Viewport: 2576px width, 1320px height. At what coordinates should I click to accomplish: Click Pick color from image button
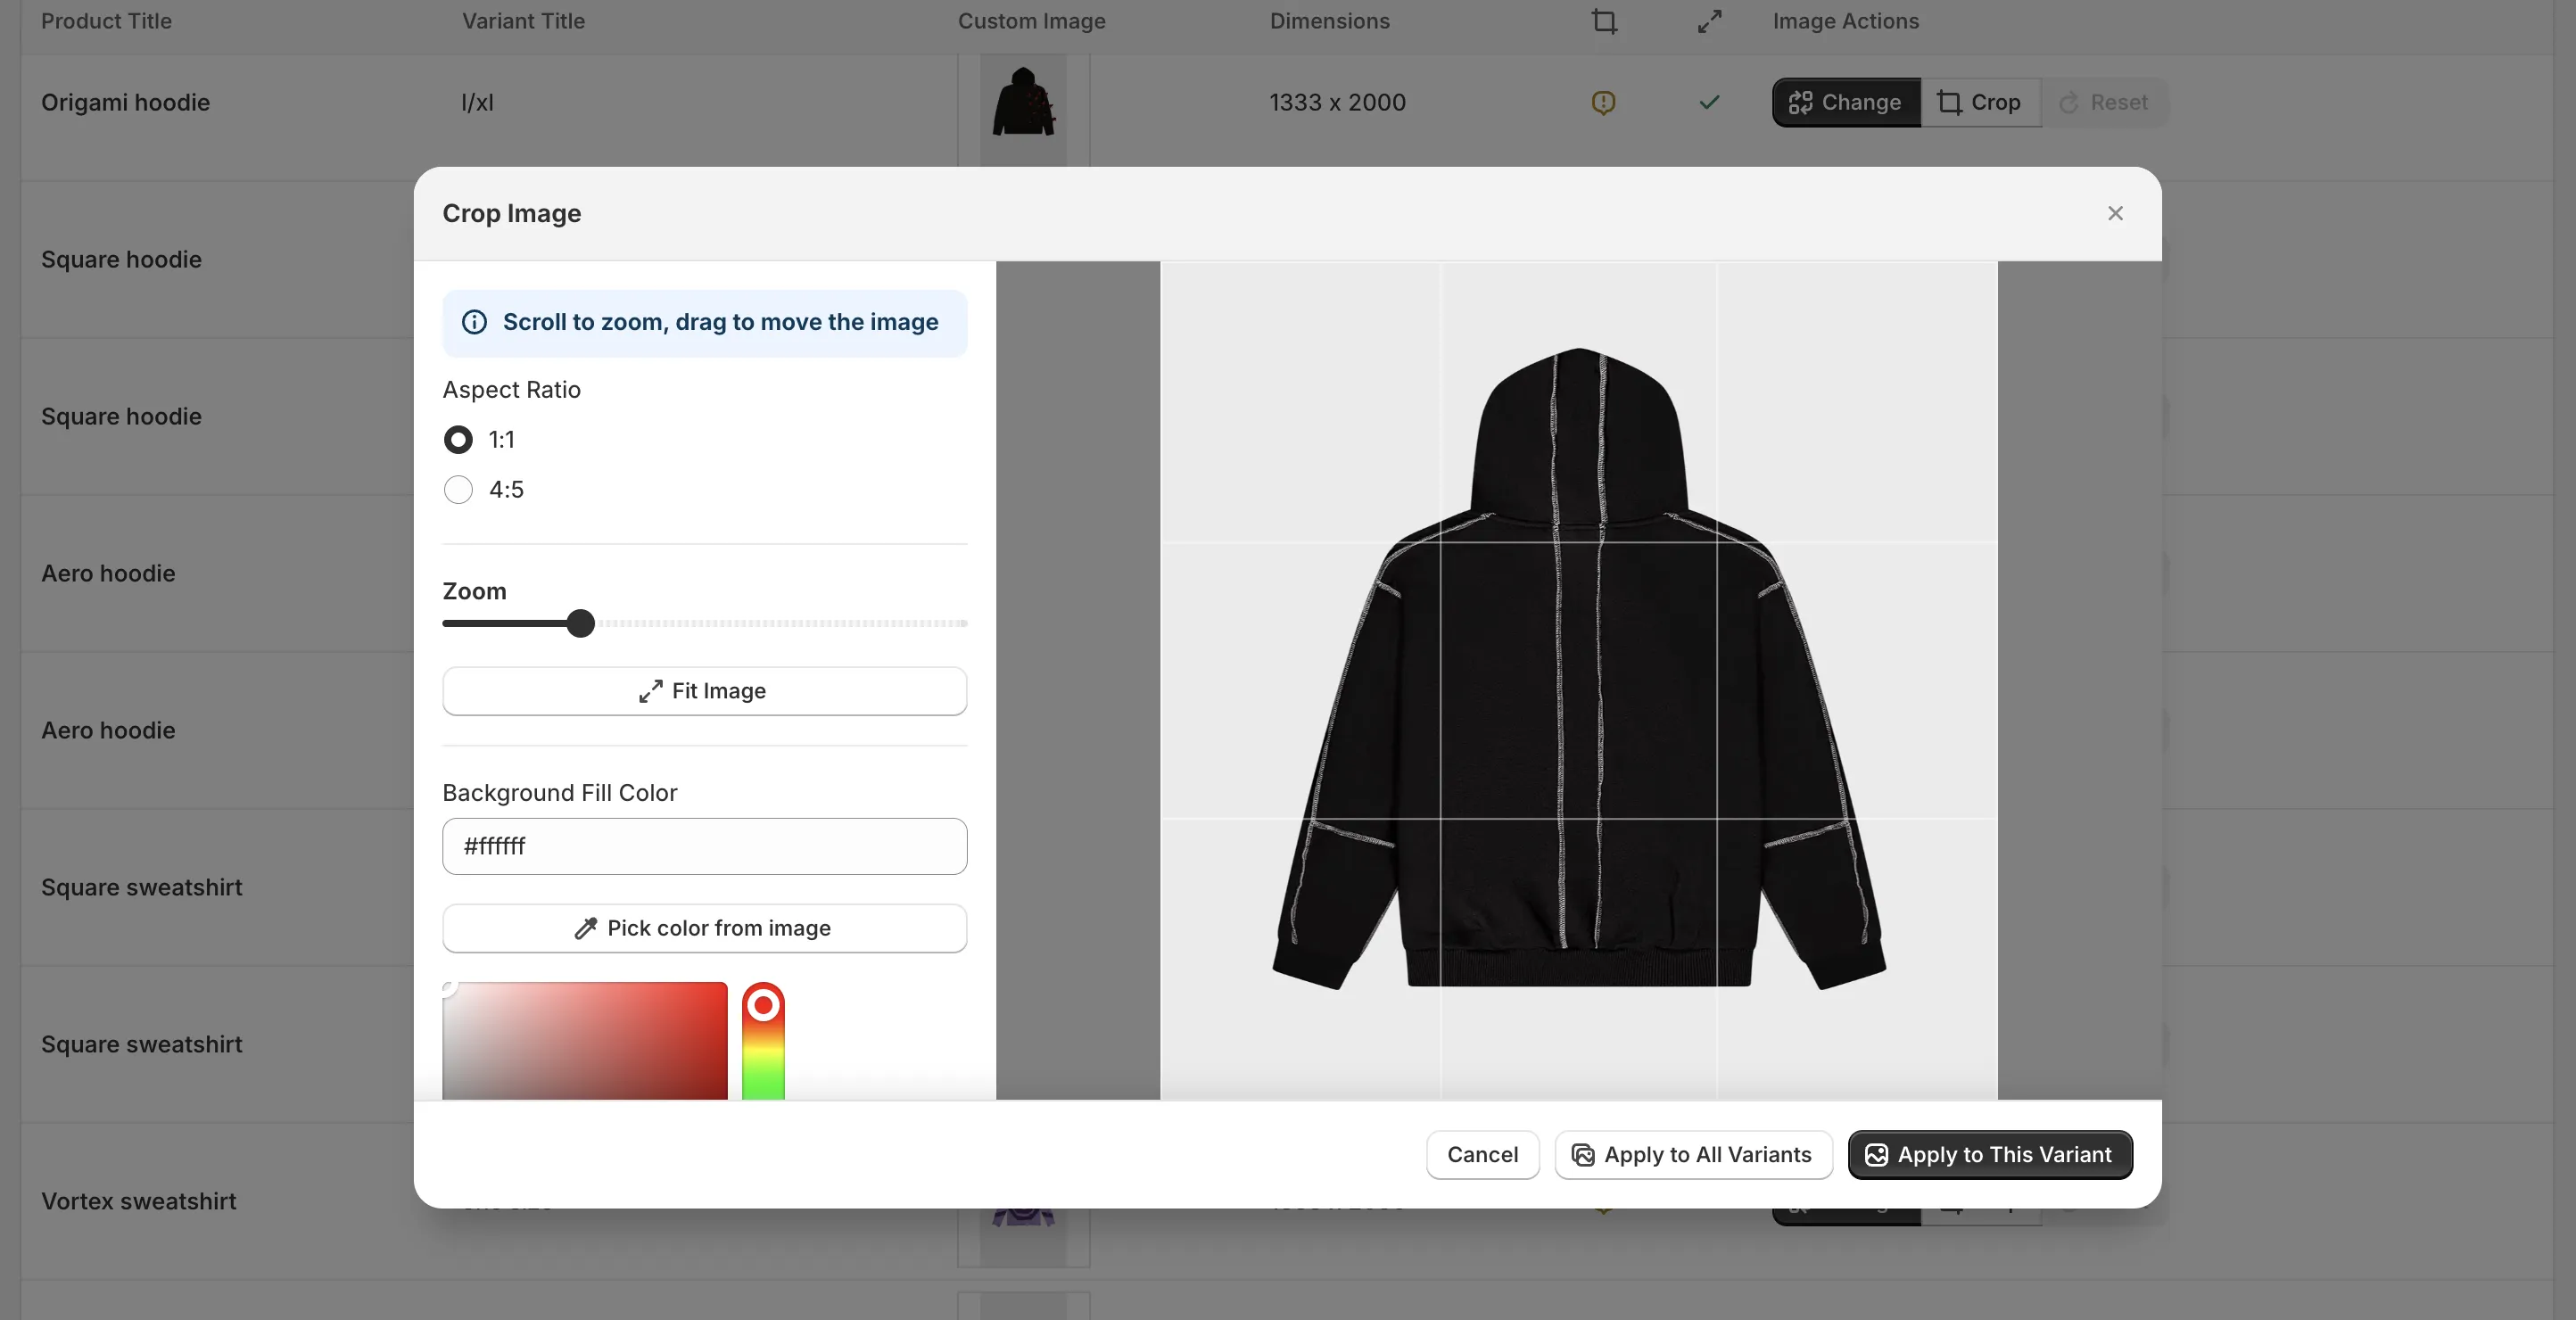click(x=704, y=928)
